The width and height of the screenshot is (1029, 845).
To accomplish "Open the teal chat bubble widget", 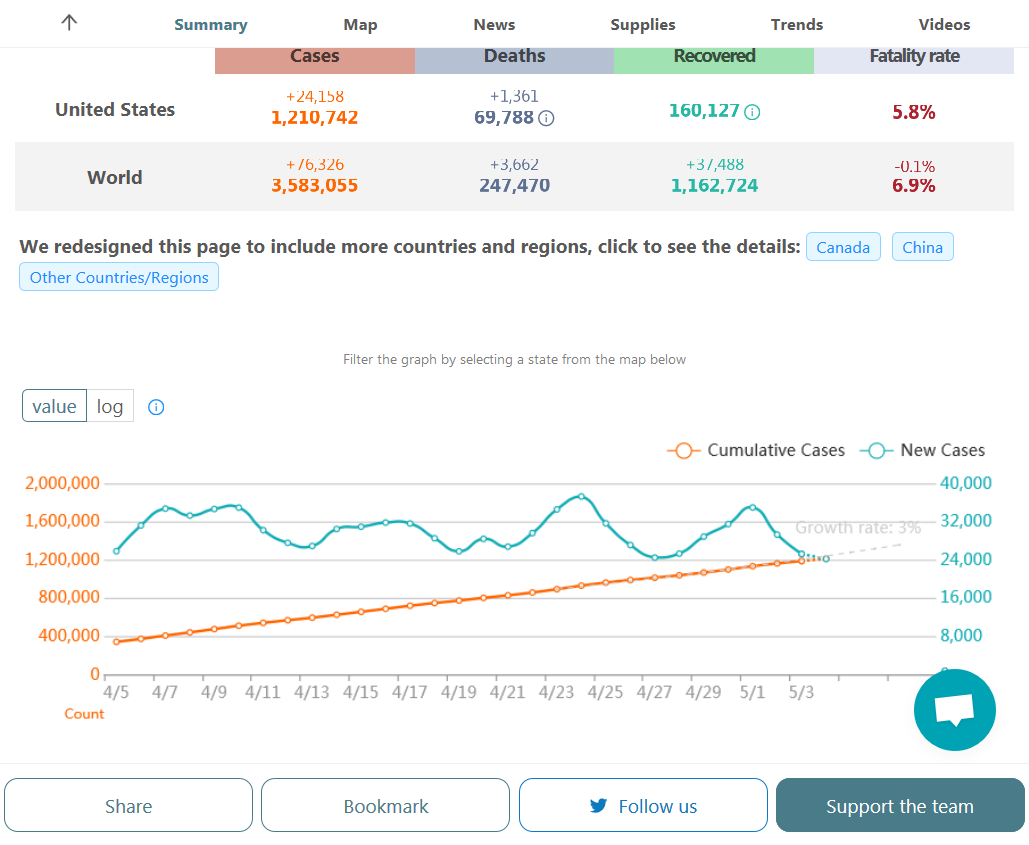I will 954,709.
